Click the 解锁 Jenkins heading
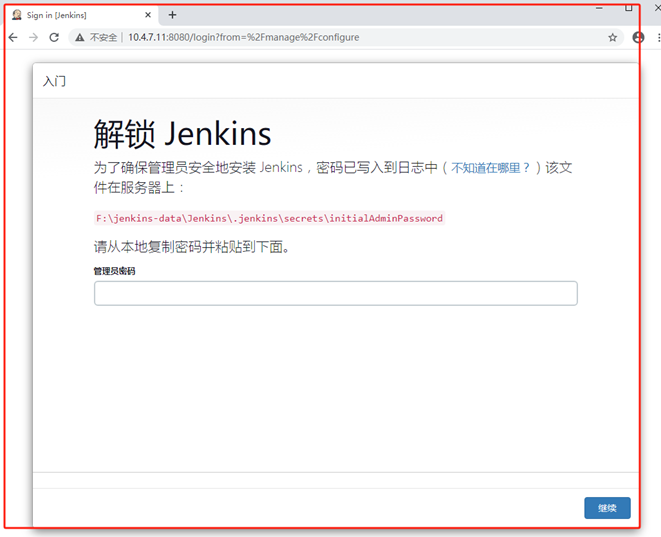 coord(182,134)
